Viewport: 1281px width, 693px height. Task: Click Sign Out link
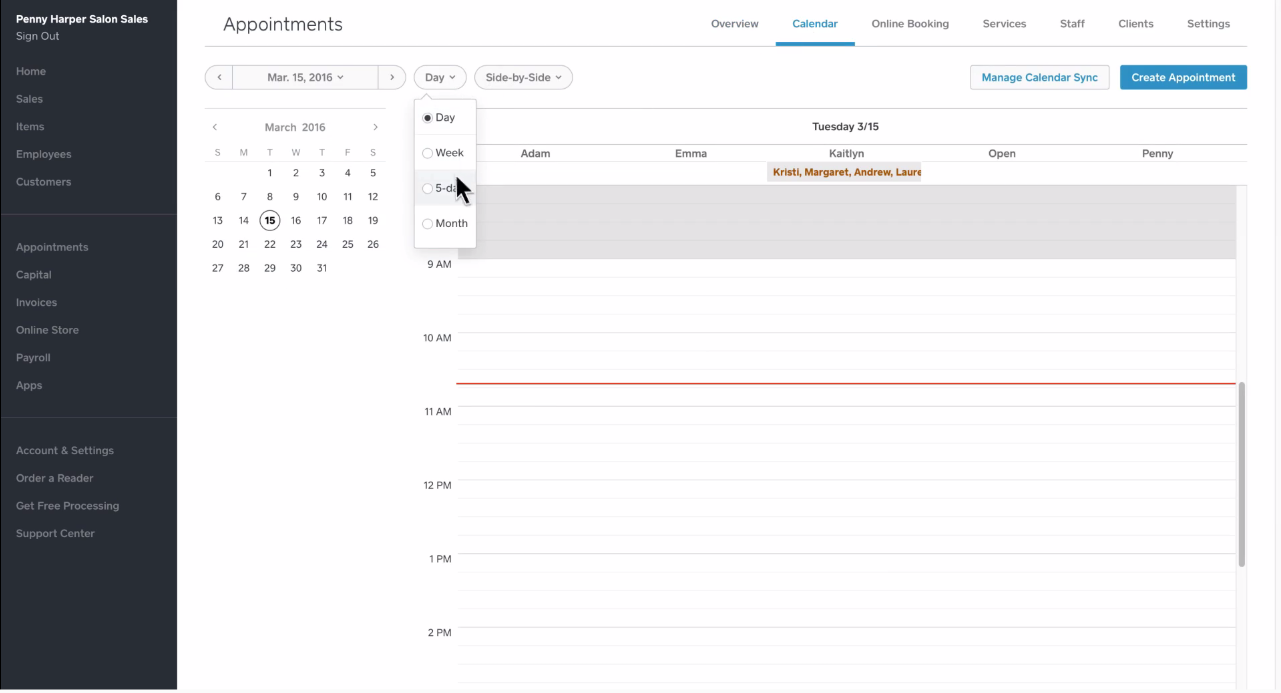37,36
